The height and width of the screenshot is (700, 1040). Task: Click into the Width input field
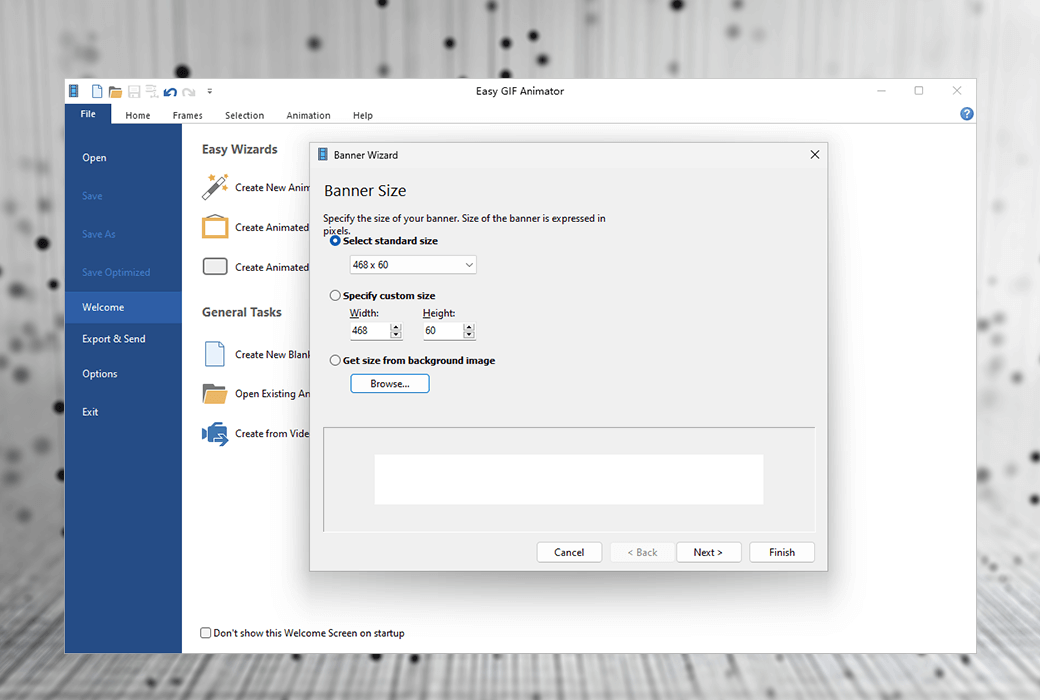369,330
